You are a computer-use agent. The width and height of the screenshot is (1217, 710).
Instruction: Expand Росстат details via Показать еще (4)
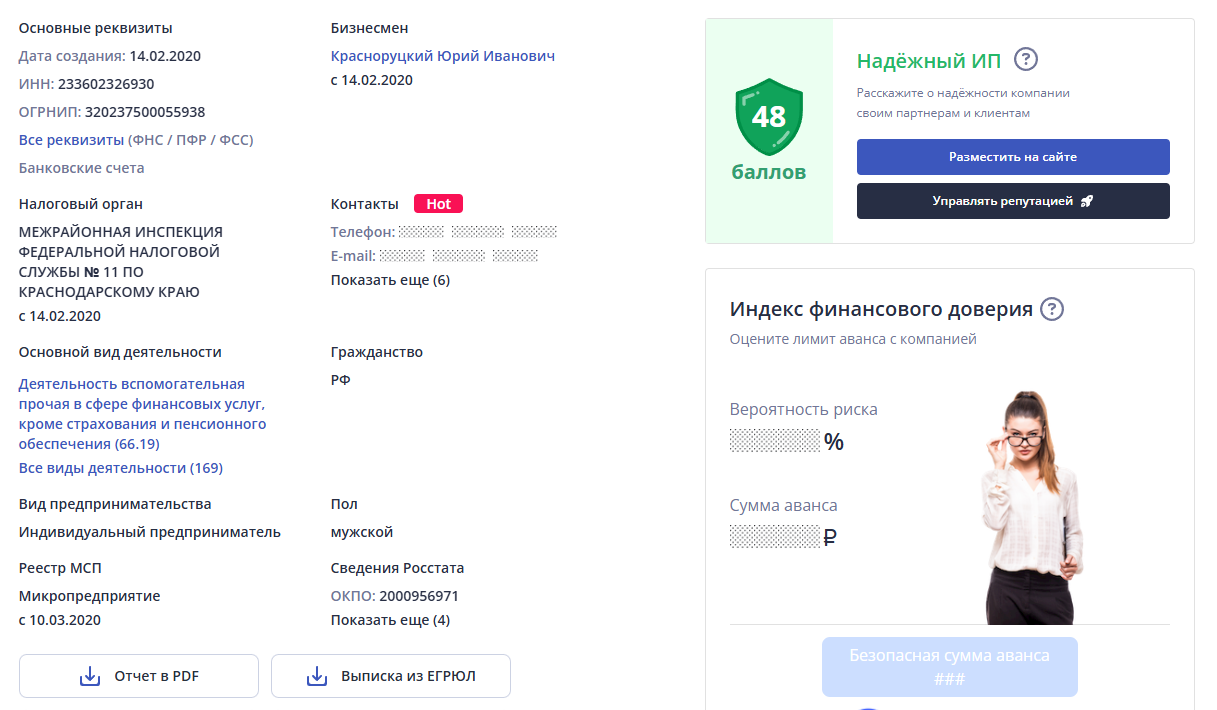(390, 620)
